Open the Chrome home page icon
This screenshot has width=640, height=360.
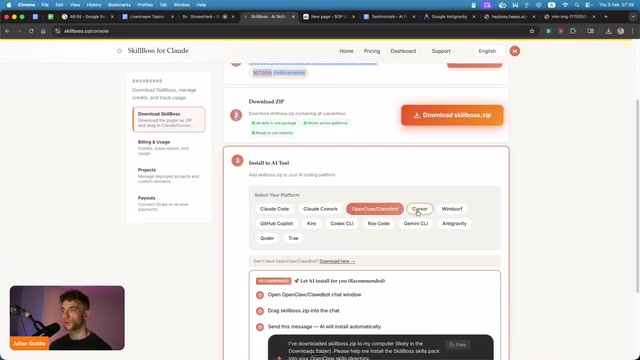click(x=43, y=31)
